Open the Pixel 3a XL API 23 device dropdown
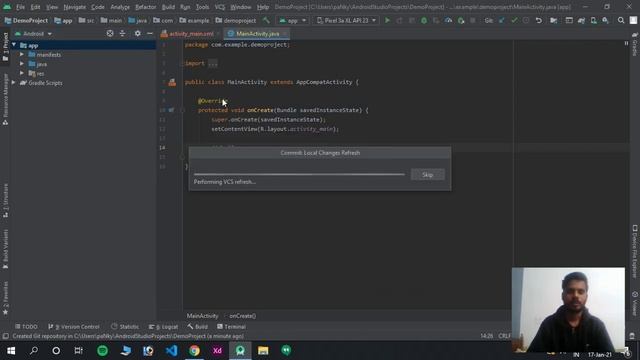Image resolution: width=640 pixels, height=360 pixels. point(346,20)
